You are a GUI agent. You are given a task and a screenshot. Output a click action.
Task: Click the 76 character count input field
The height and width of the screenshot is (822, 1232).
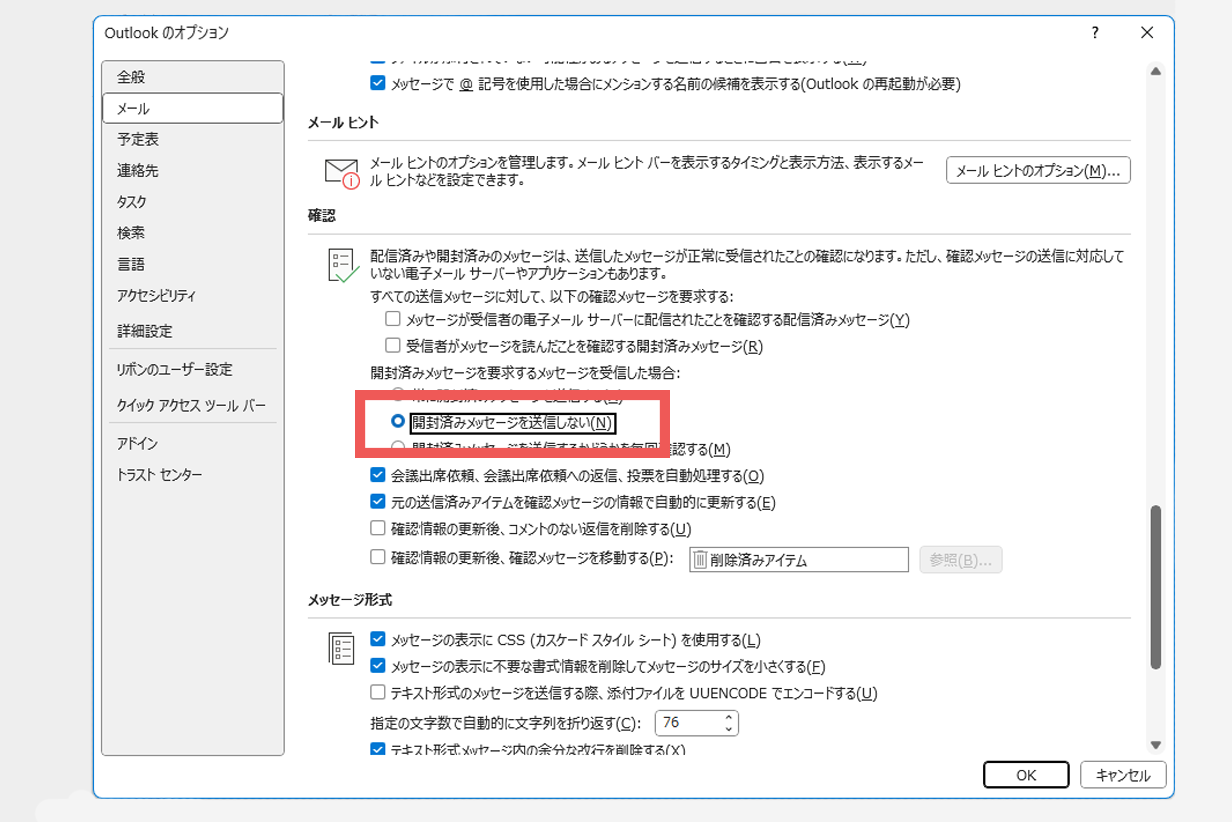click(686, 723)
